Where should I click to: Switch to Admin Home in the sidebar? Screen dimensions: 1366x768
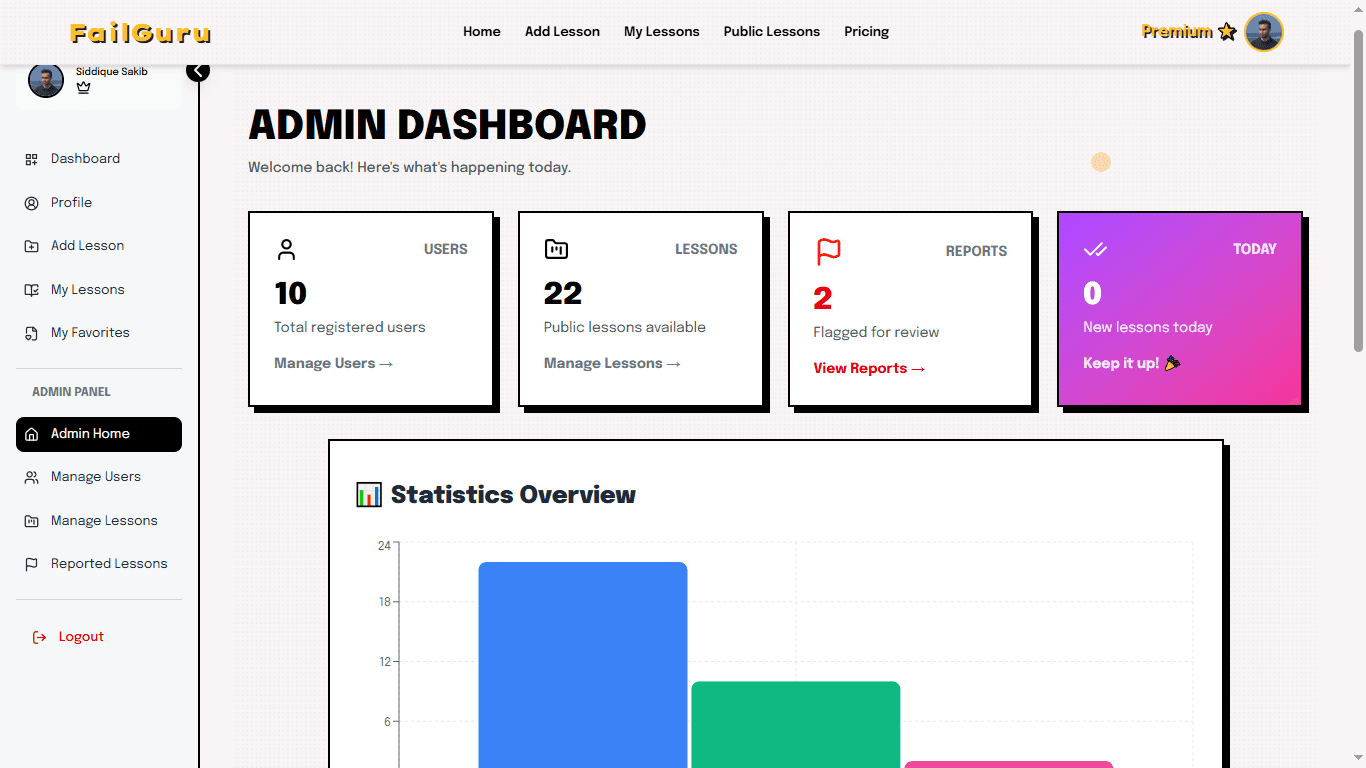(88, 434)
